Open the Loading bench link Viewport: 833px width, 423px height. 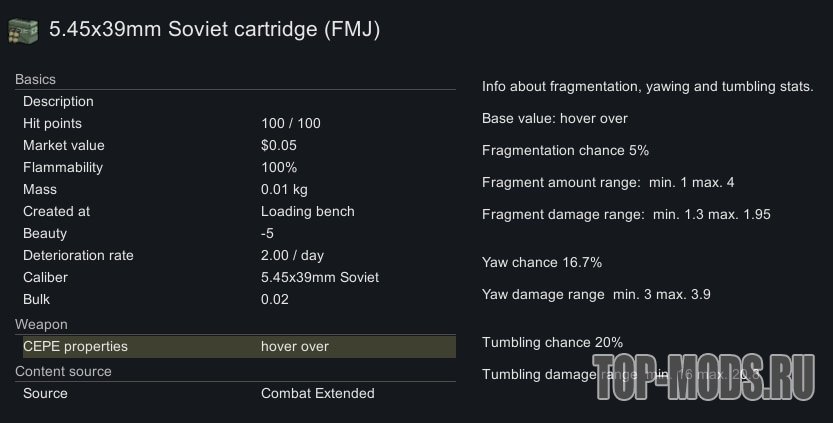point(307,211)
